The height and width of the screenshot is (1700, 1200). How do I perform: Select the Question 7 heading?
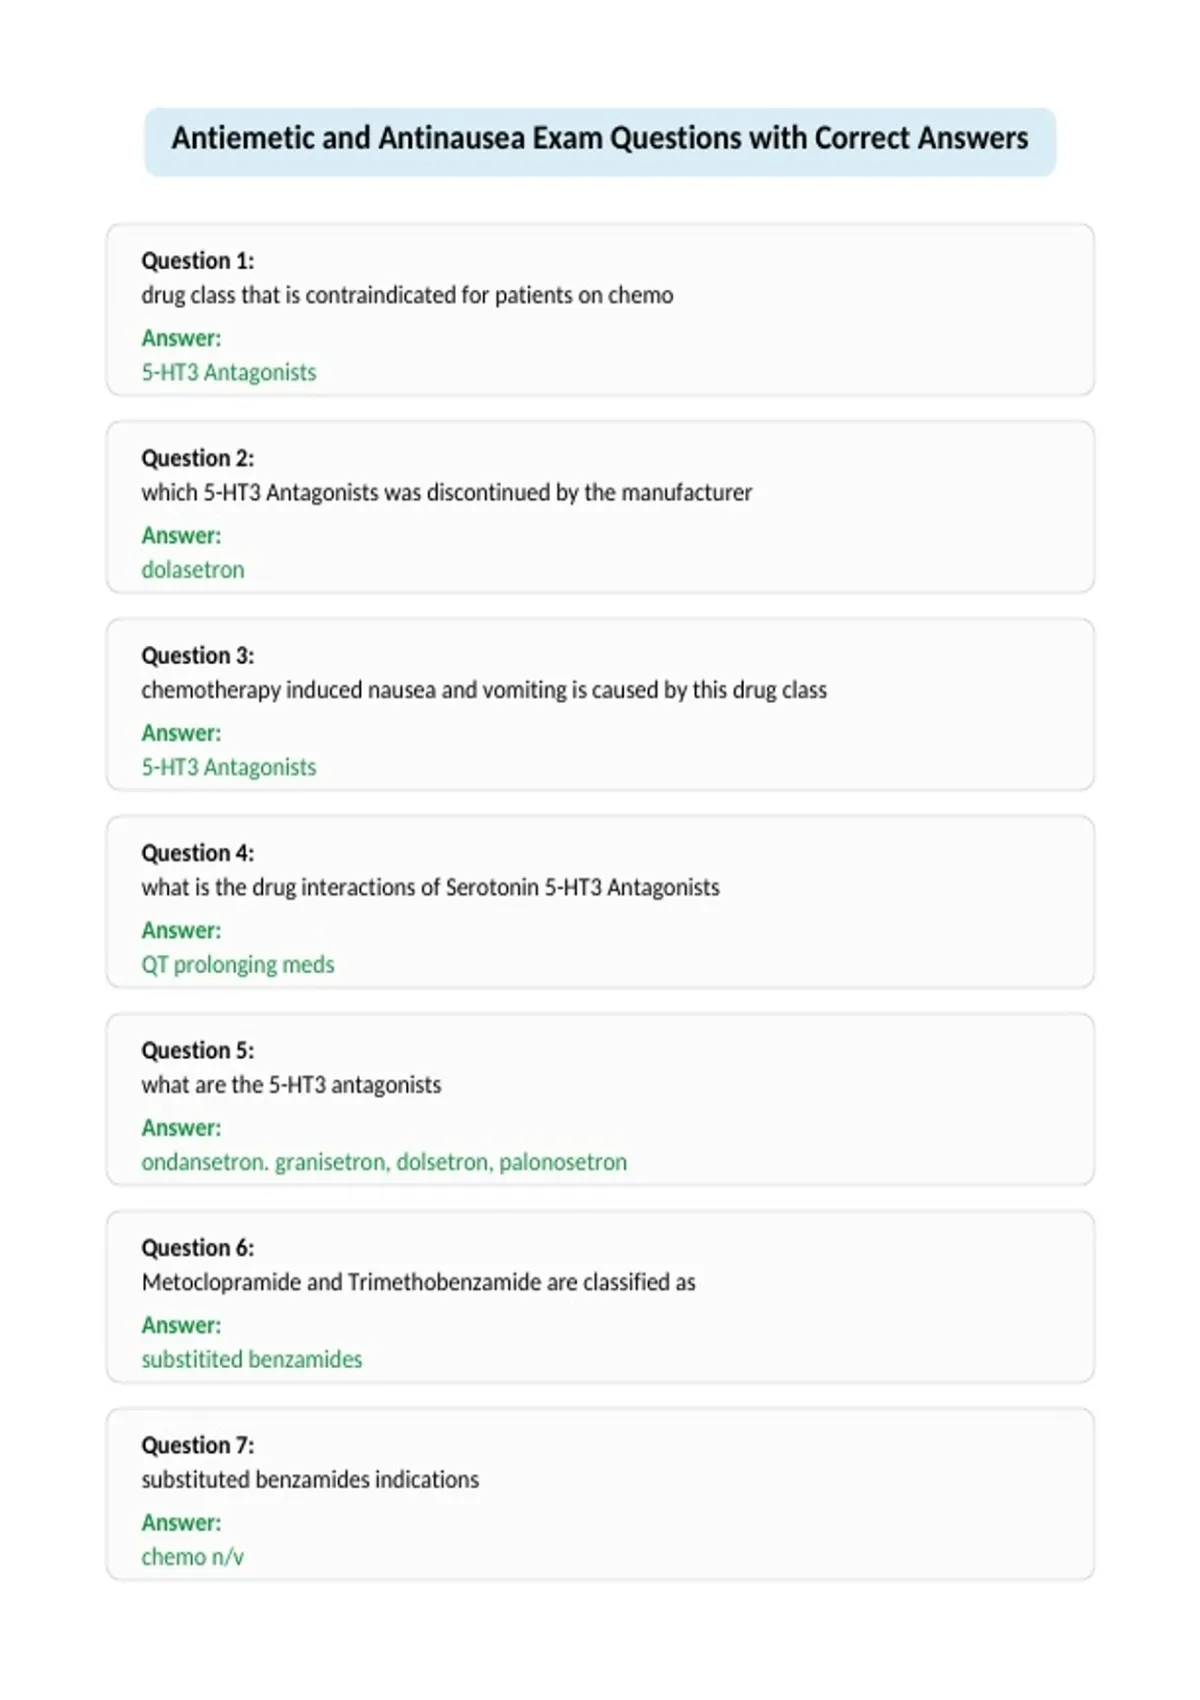(198, 1445)
